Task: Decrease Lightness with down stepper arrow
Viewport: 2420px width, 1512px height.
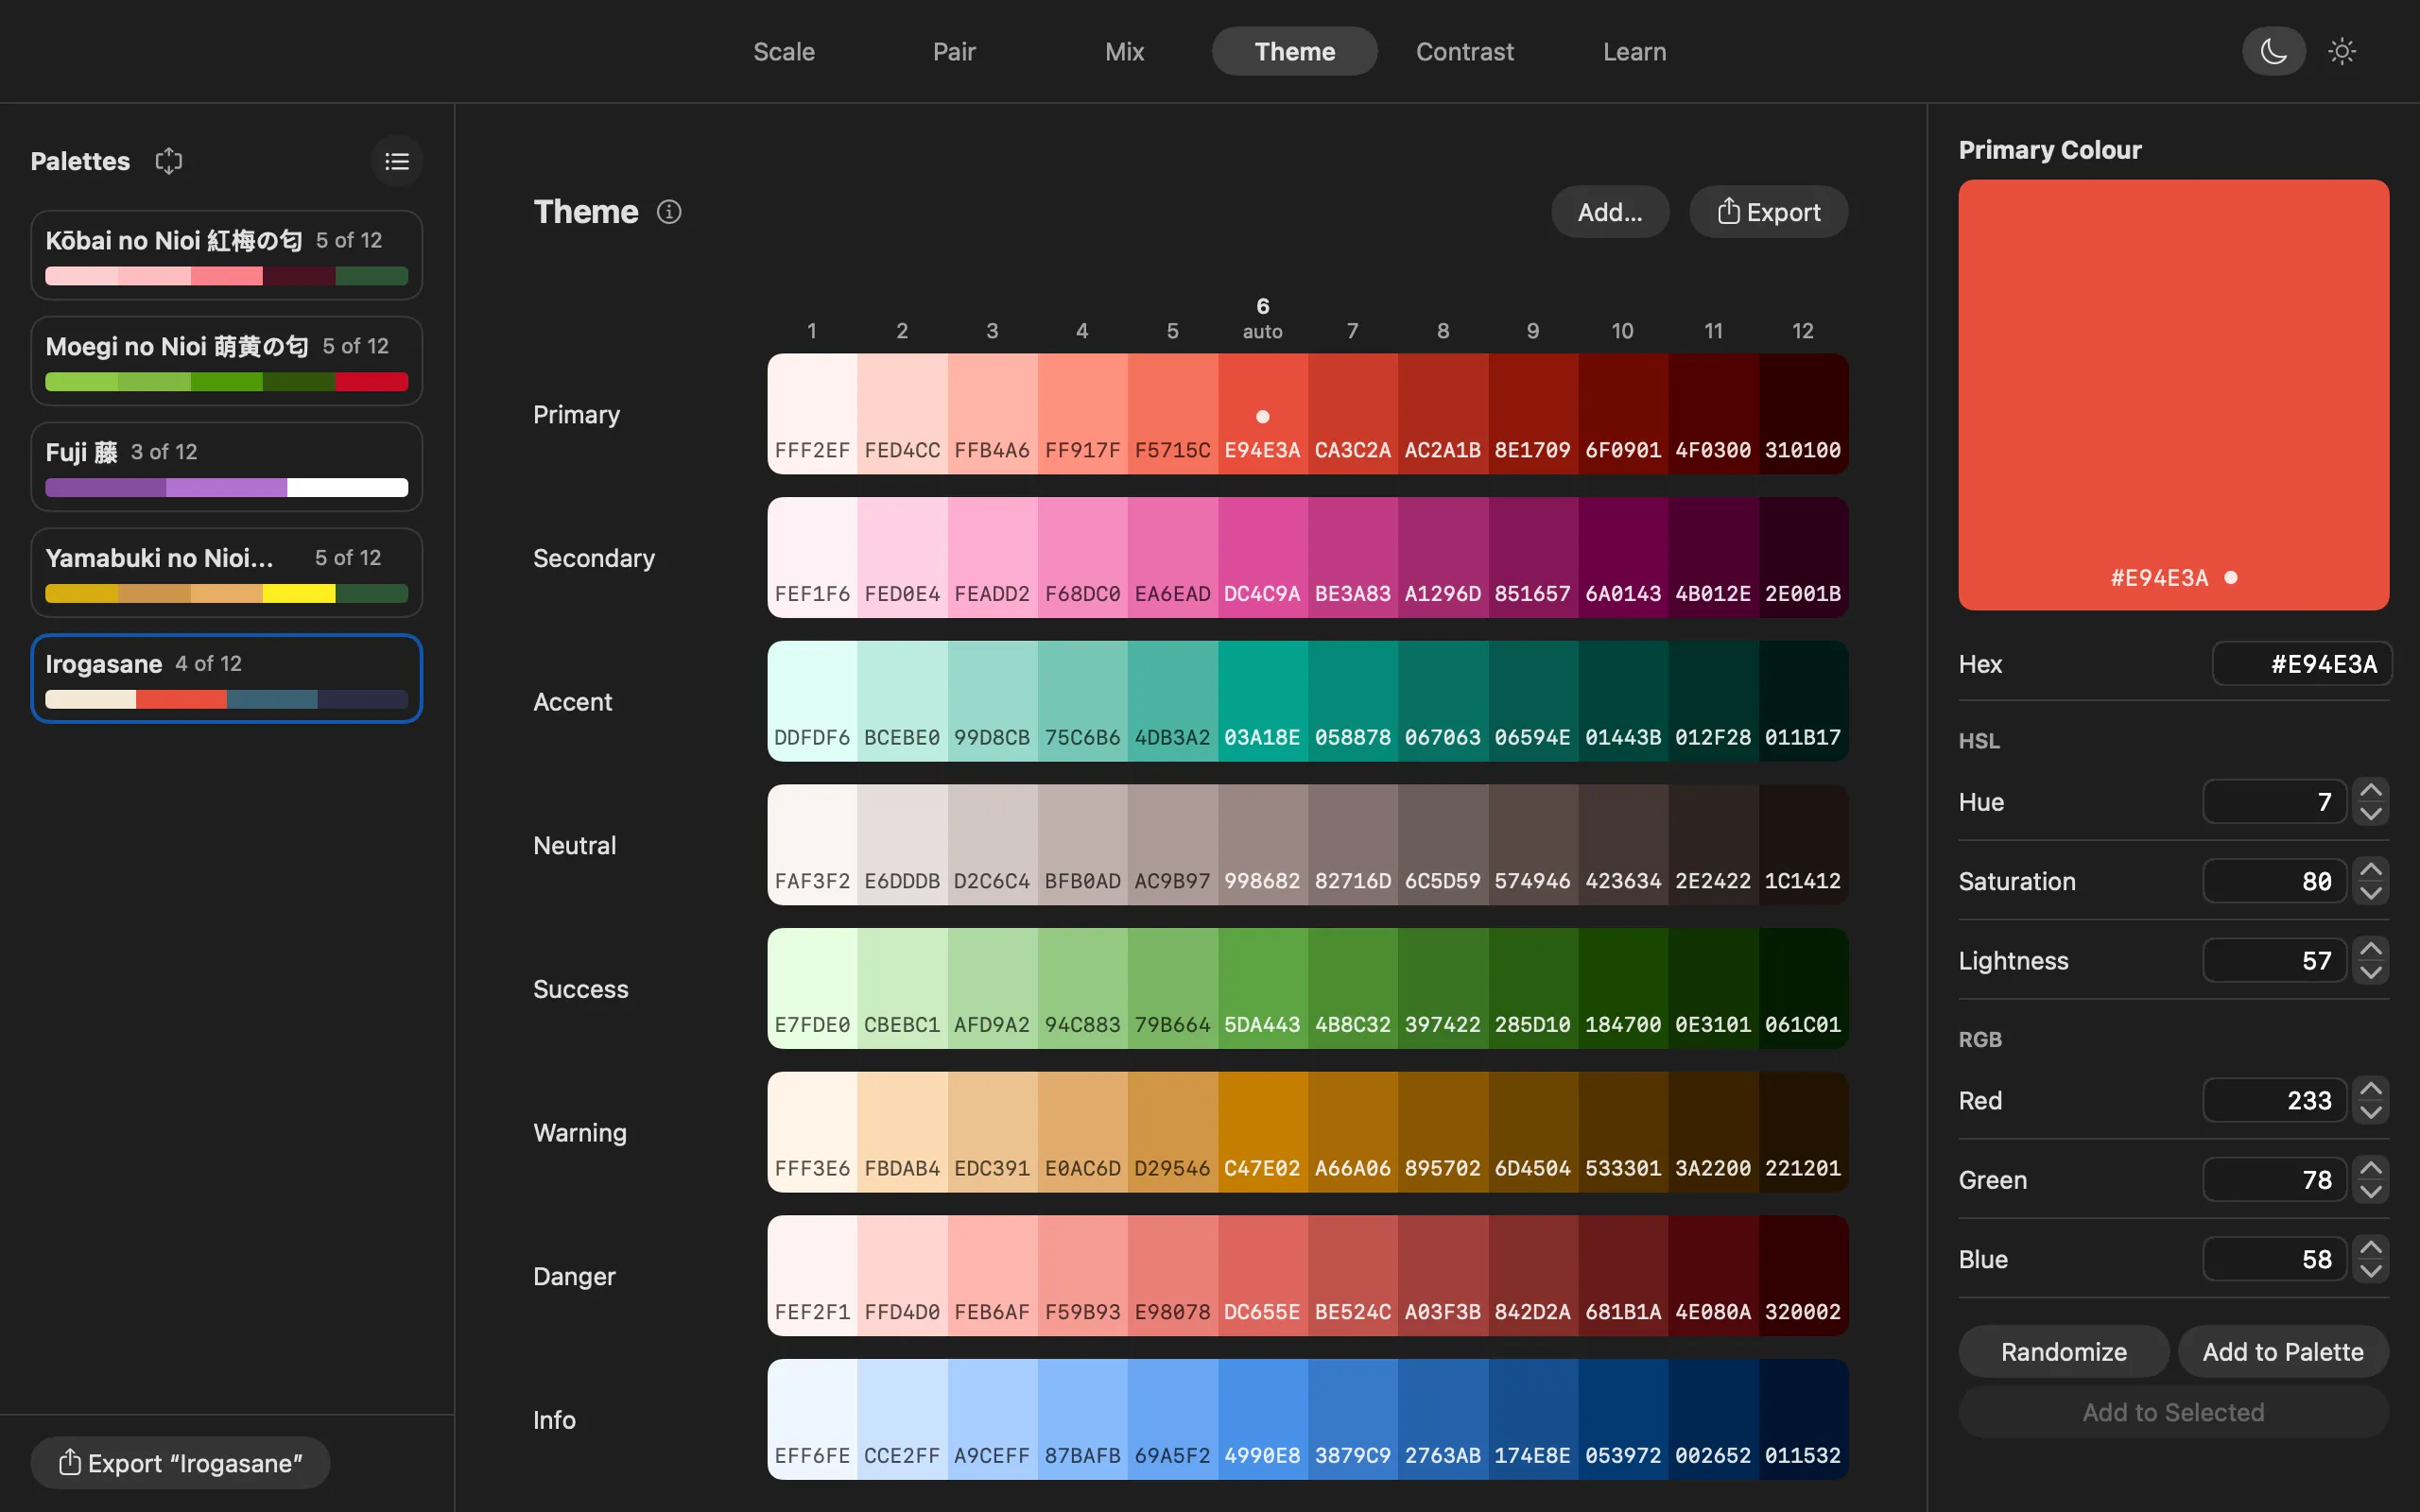Action: point(2370,972)
